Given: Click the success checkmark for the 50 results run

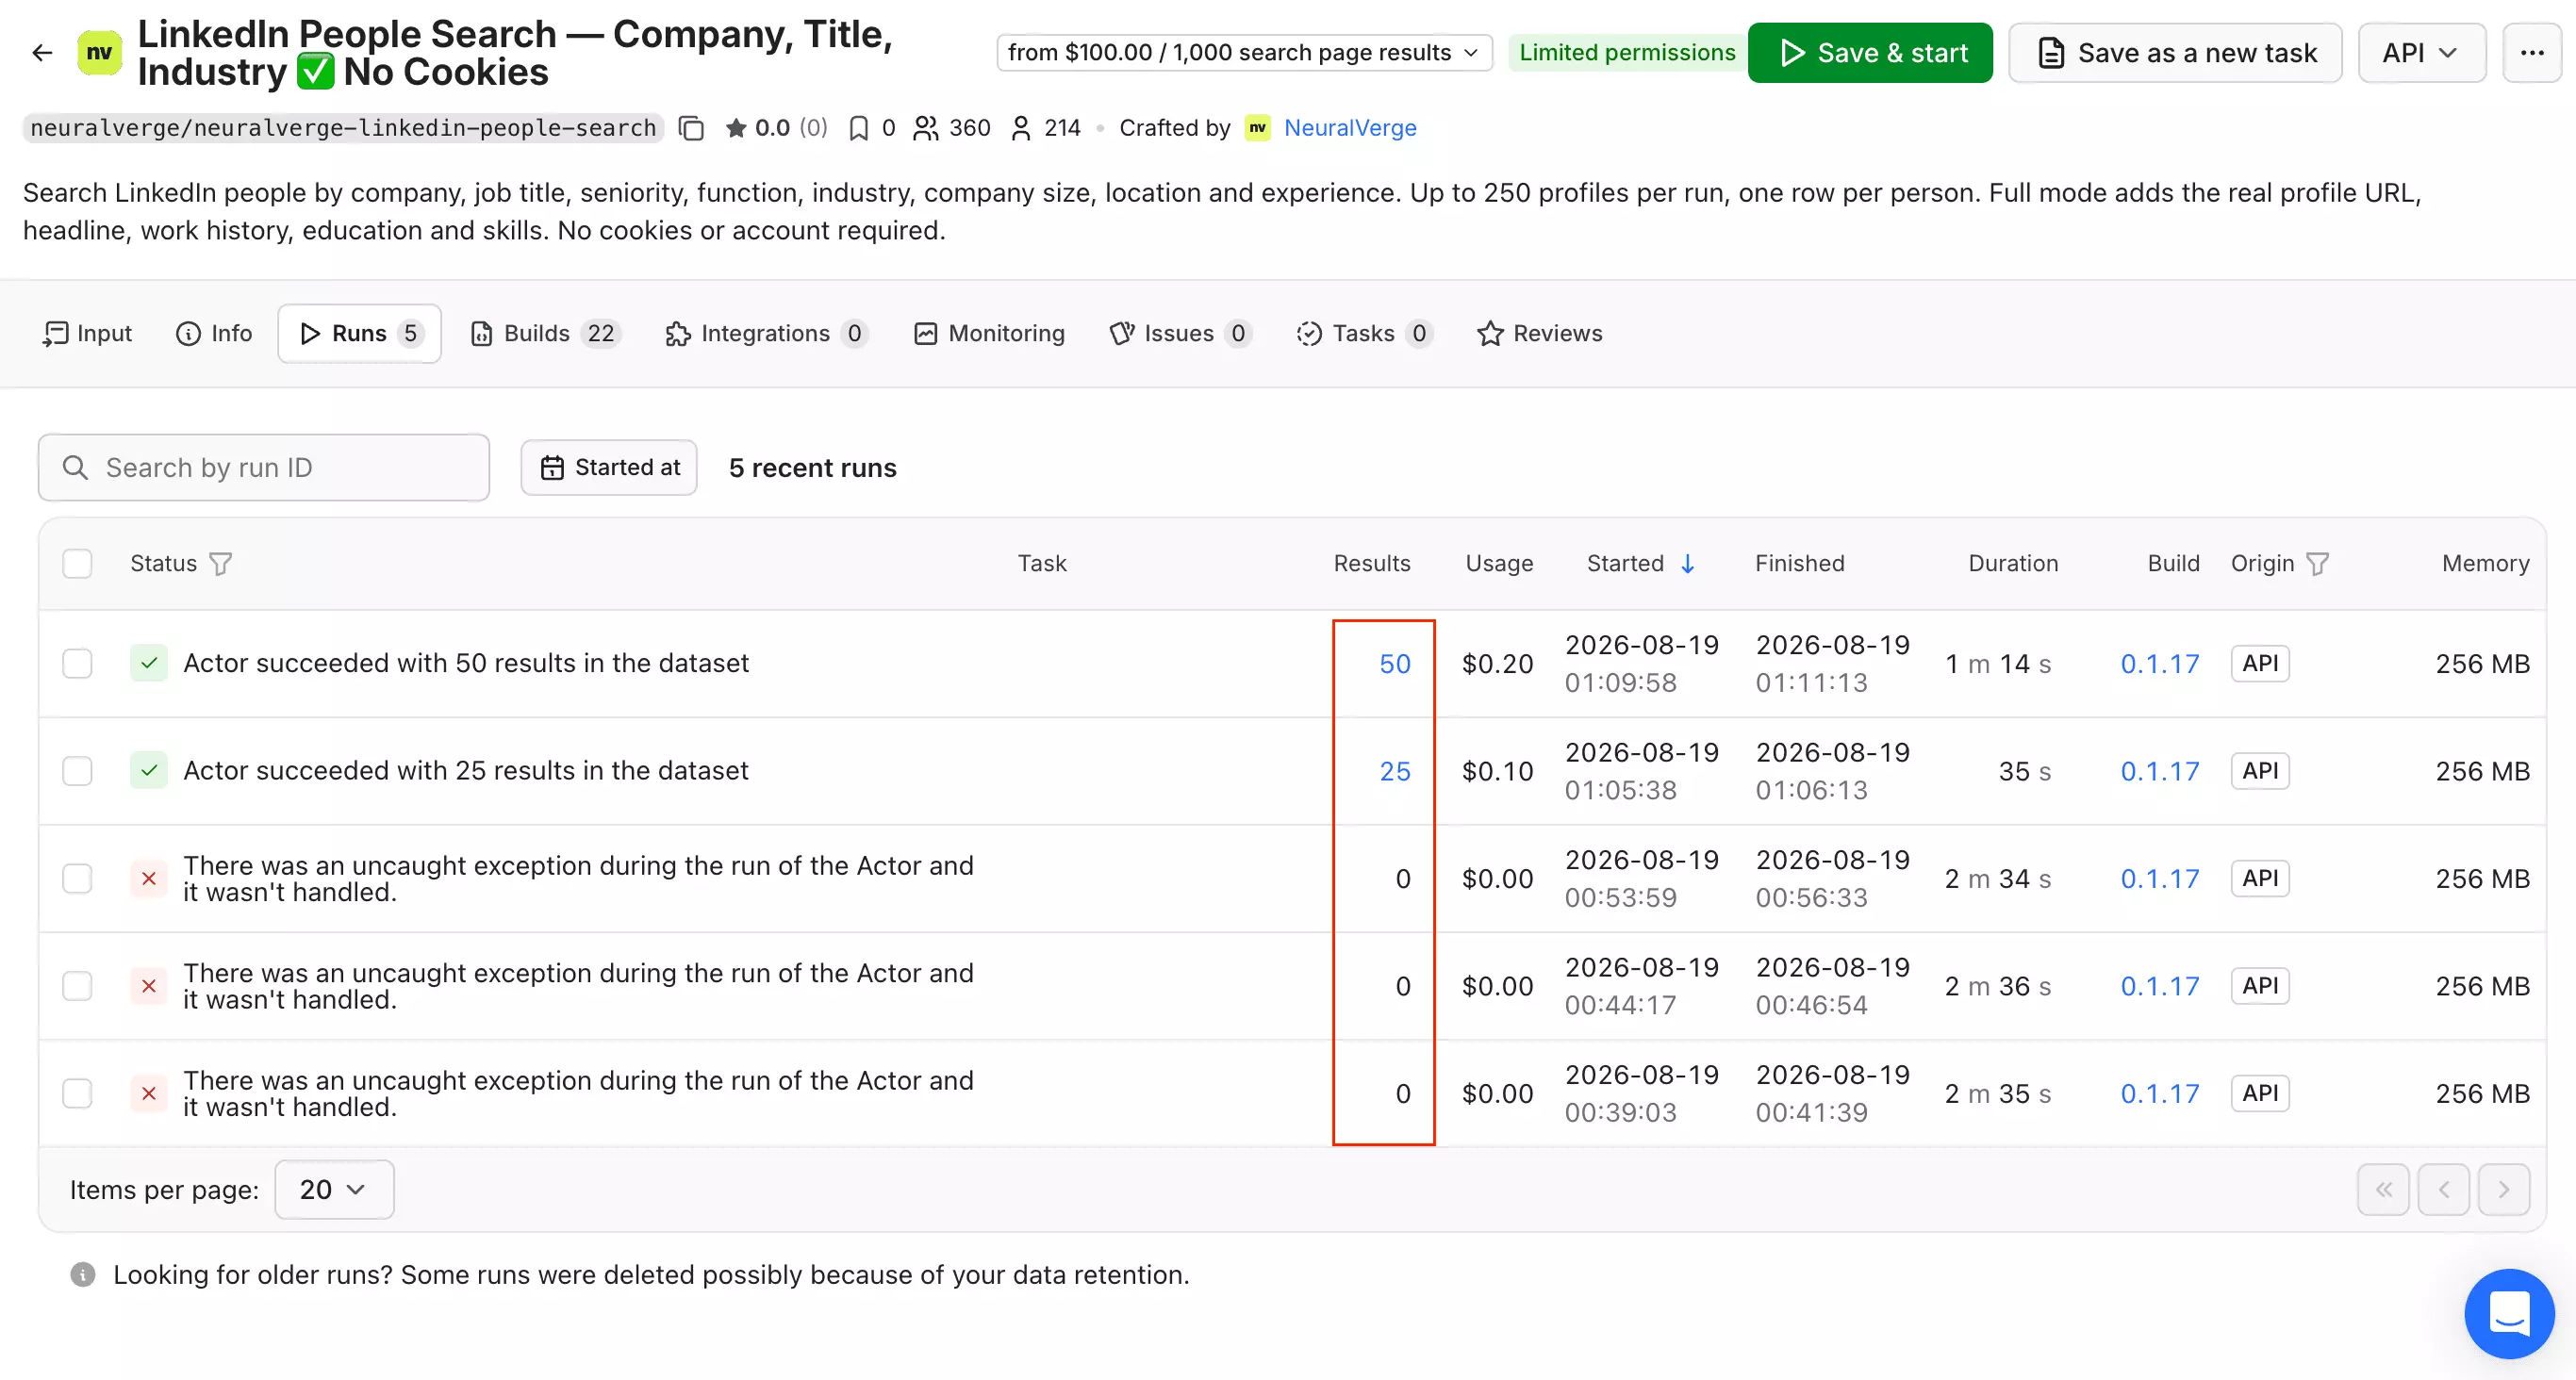Looking at the screenshot, I should (149, 663).
